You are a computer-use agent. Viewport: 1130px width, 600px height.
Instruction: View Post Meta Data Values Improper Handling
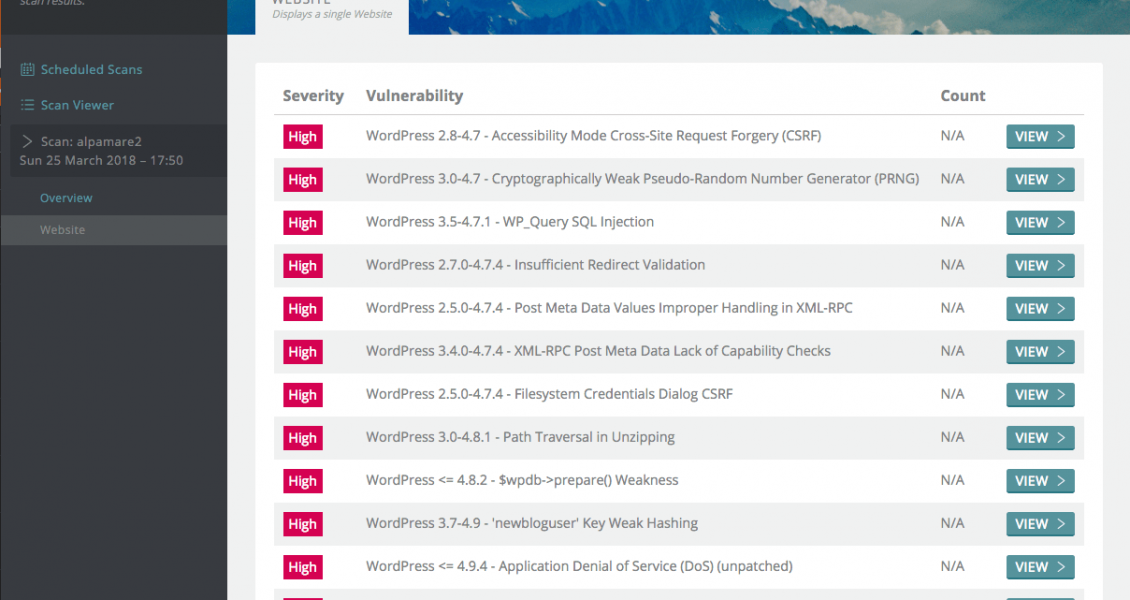click(x=1040, y=309)
